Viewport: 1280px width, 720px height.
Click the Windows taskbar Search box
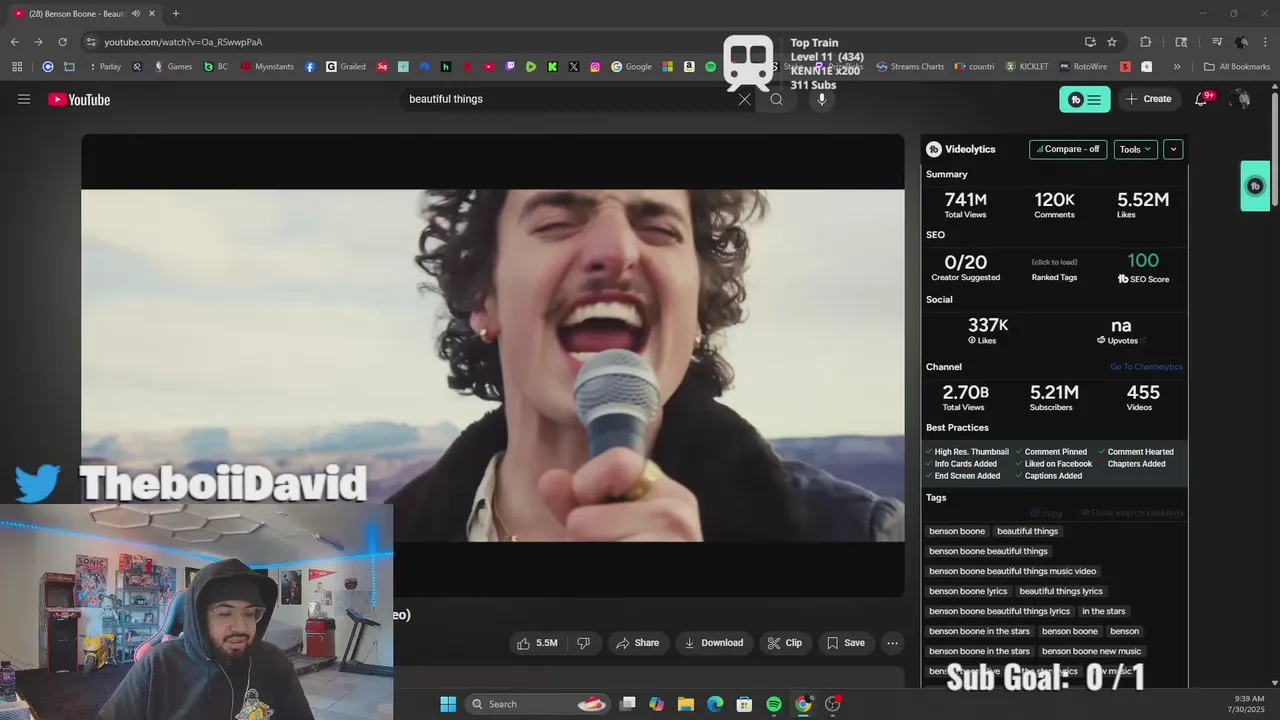[539, 704]
